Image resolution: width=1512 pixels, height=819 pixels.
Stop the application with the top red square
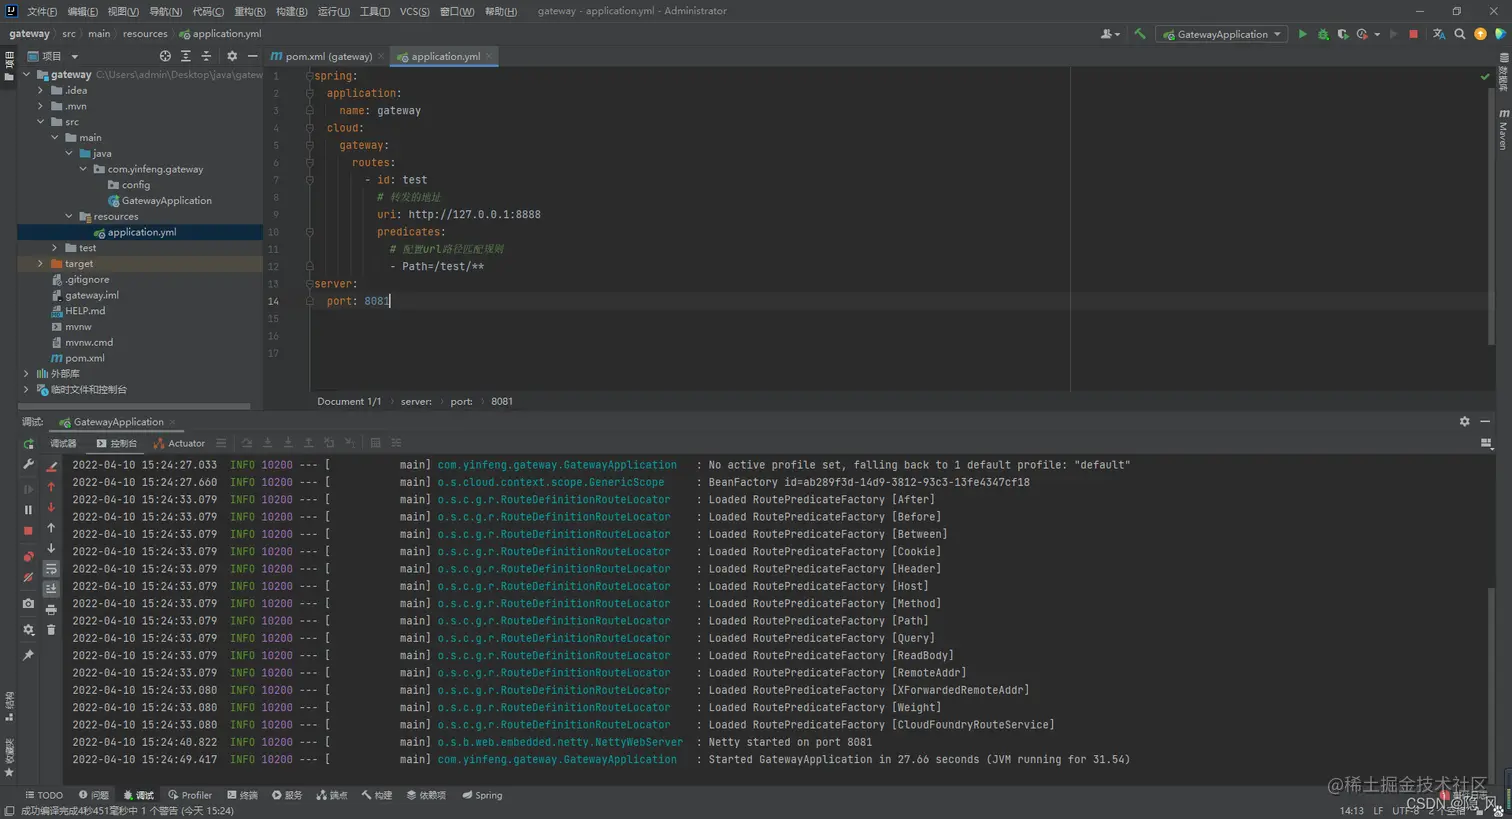click(1413, 34)
